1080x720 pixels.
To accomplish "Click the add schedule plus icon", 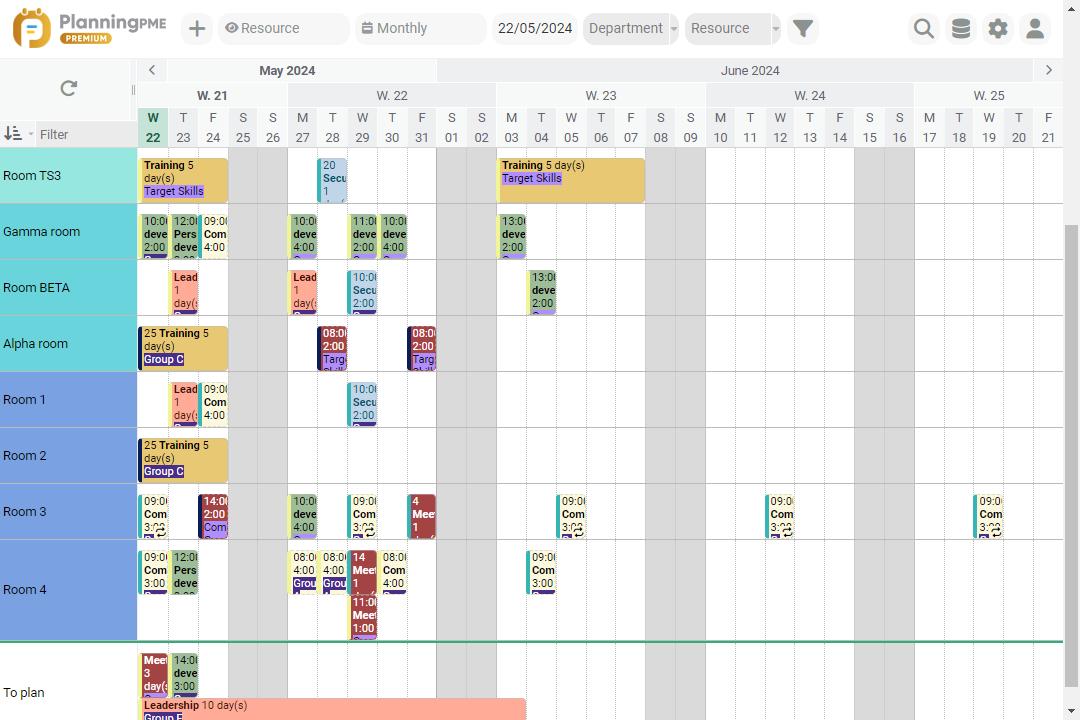I will coord(196,28).
